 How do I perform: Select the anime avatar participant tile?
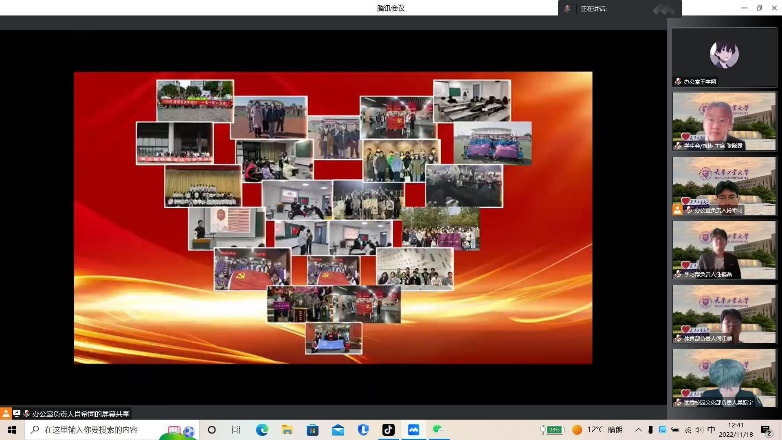point(724,56)
